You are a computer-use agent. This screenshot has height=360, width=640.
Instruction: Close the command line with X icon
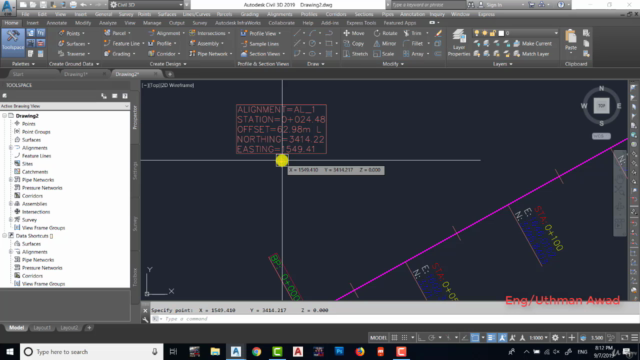[145, 310]
